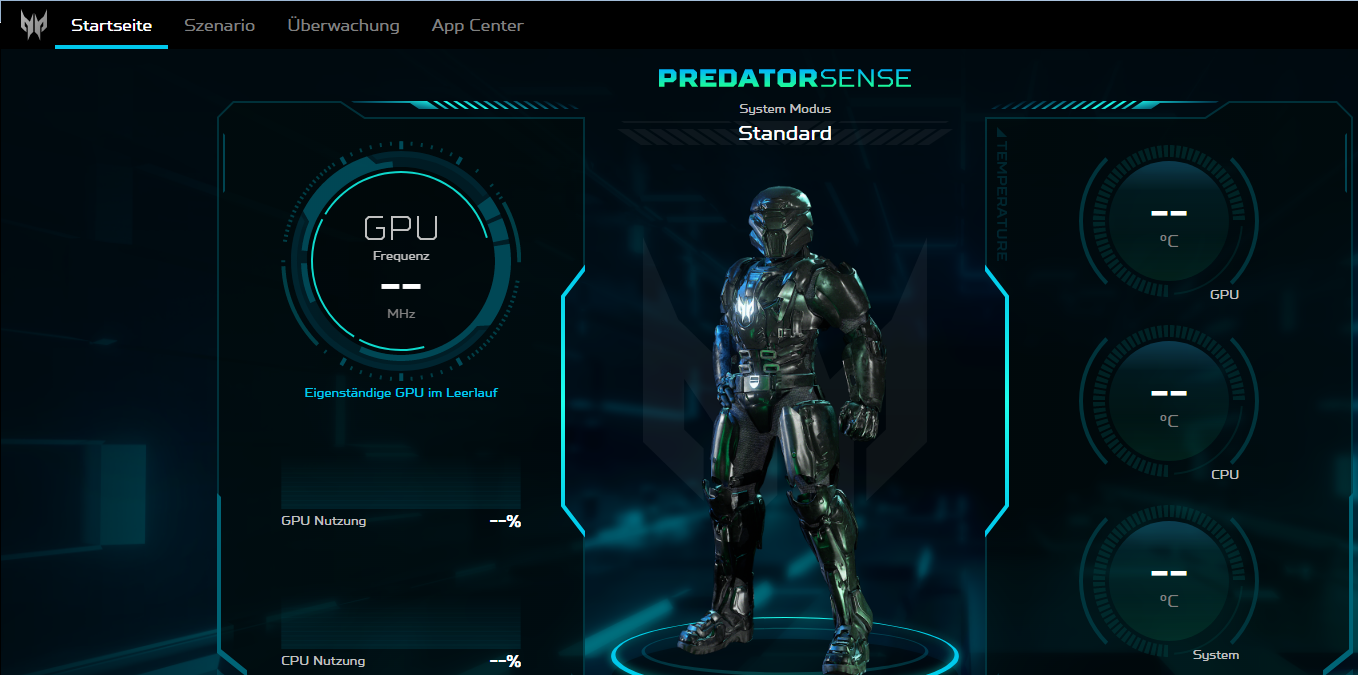The image size is (1358, 675).
Task: Click the CPU Nutzung usage graph
Action: click(x=400, y=625)
